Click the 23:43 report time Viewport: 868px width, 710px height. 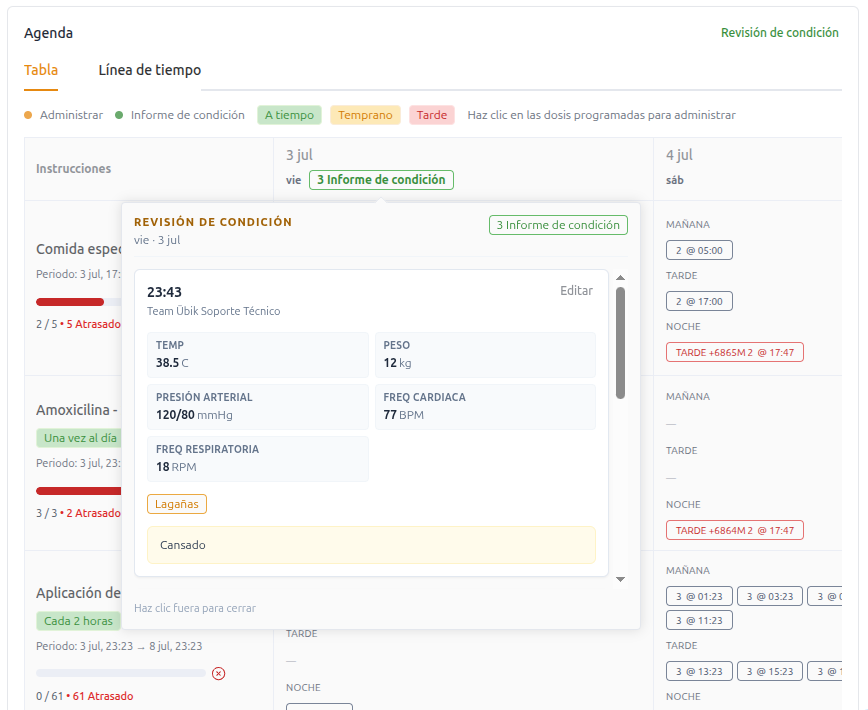point(164,292)
